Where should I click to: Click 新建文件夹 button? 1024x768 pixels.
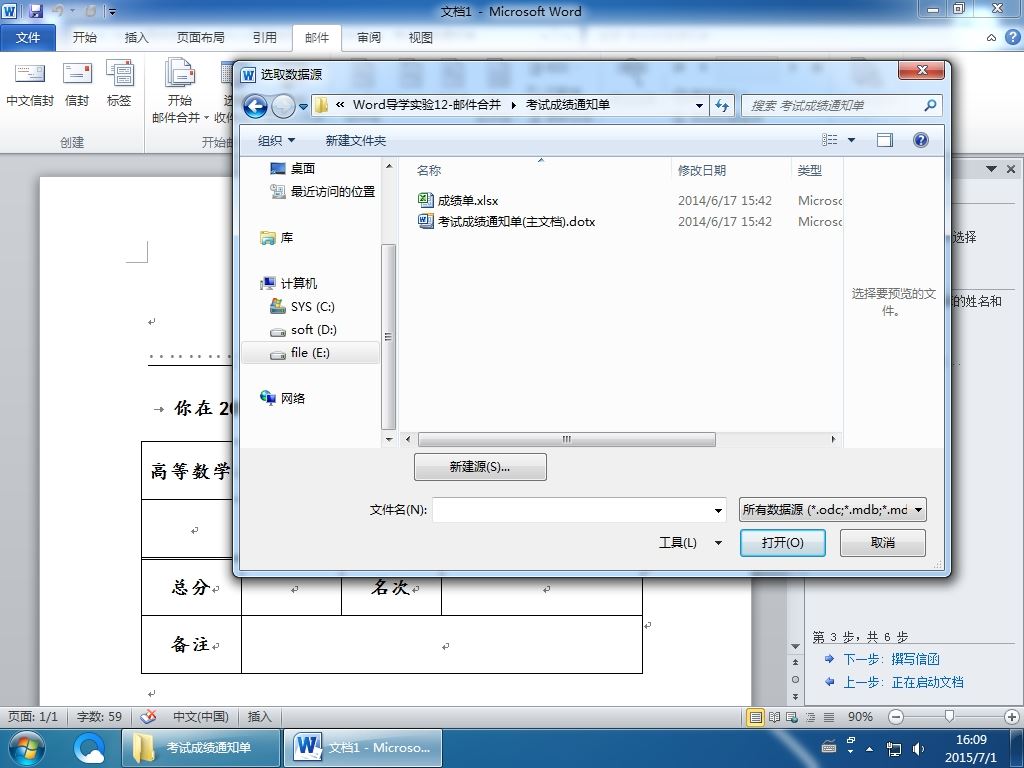coord(355,140)
